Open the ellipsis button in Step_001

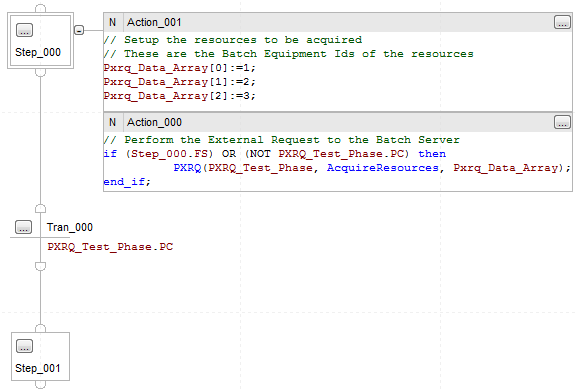click(24, 346)
